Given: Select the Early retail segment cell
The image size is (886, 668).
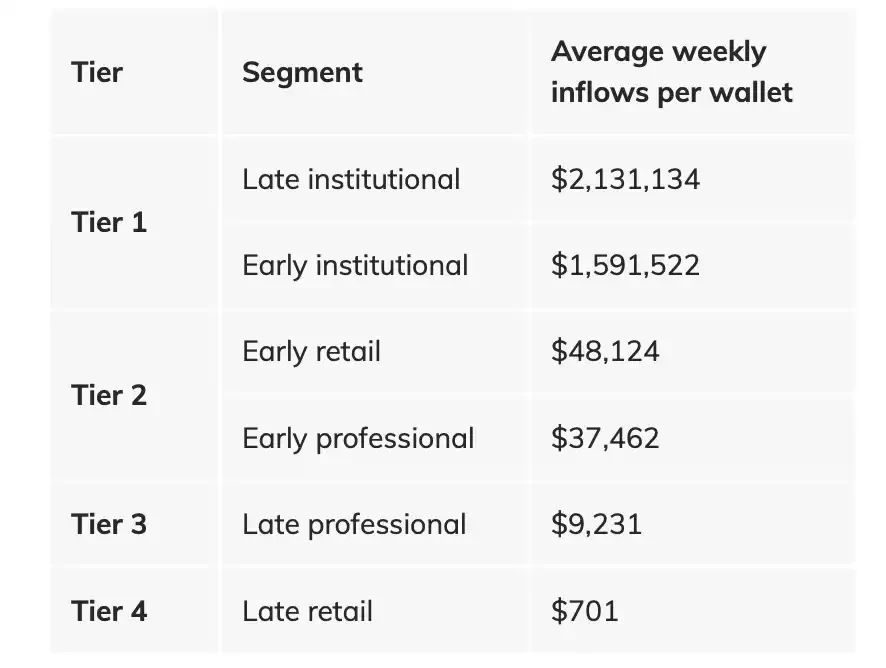Looking at the screenshot, I should tap(311, 352).
